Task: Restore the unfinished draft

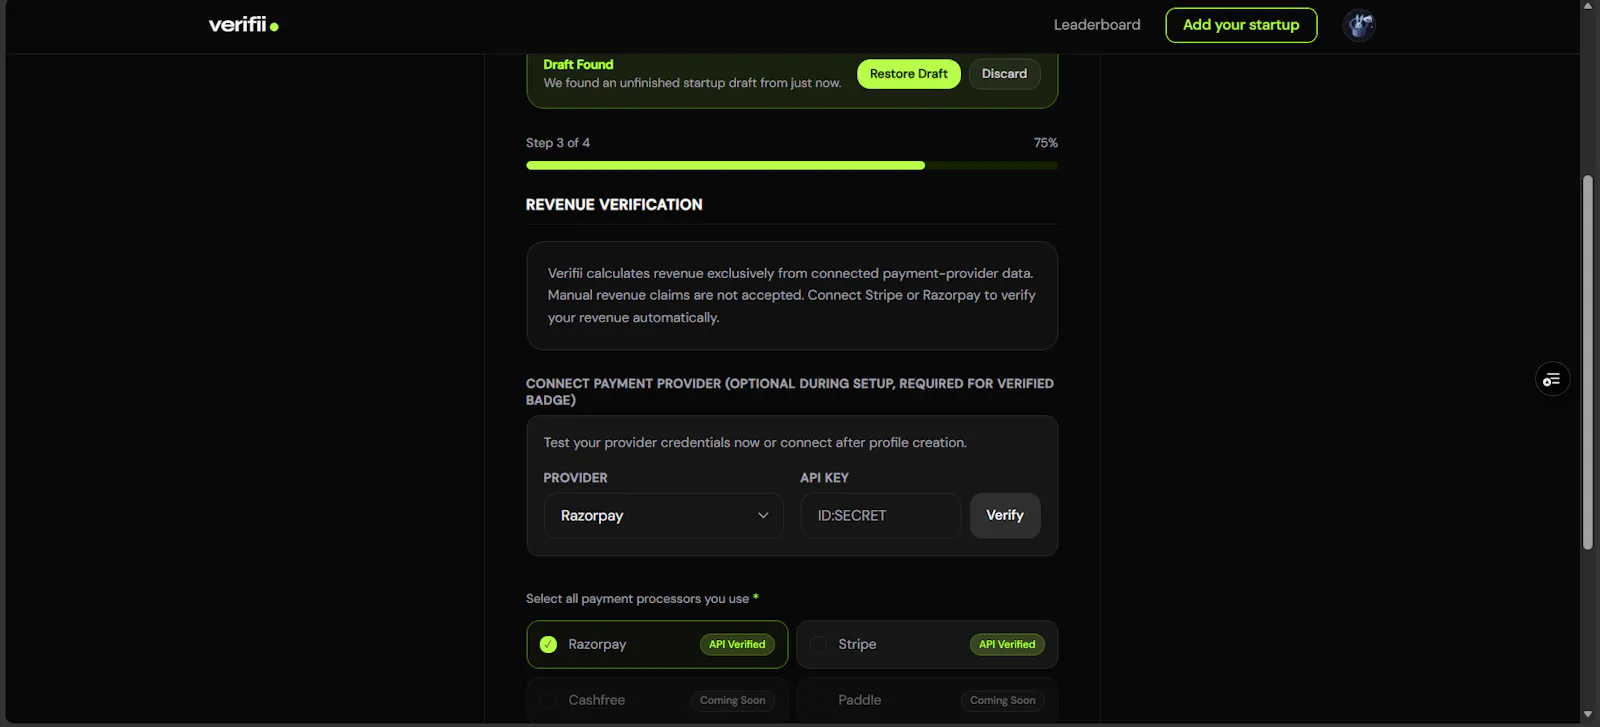Action: pos(909,74)
